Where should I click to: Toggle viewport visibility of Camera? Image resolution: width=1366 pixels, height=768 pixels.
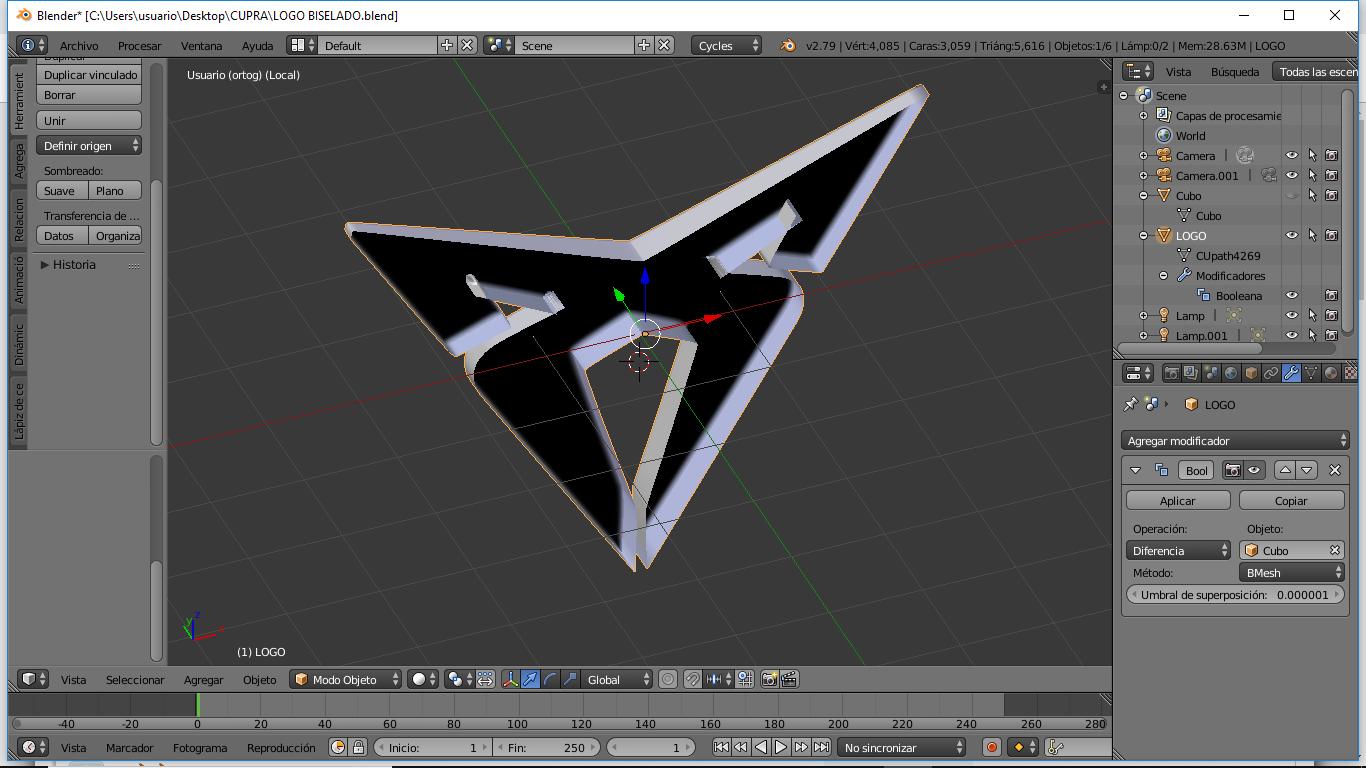(1292, 155)
